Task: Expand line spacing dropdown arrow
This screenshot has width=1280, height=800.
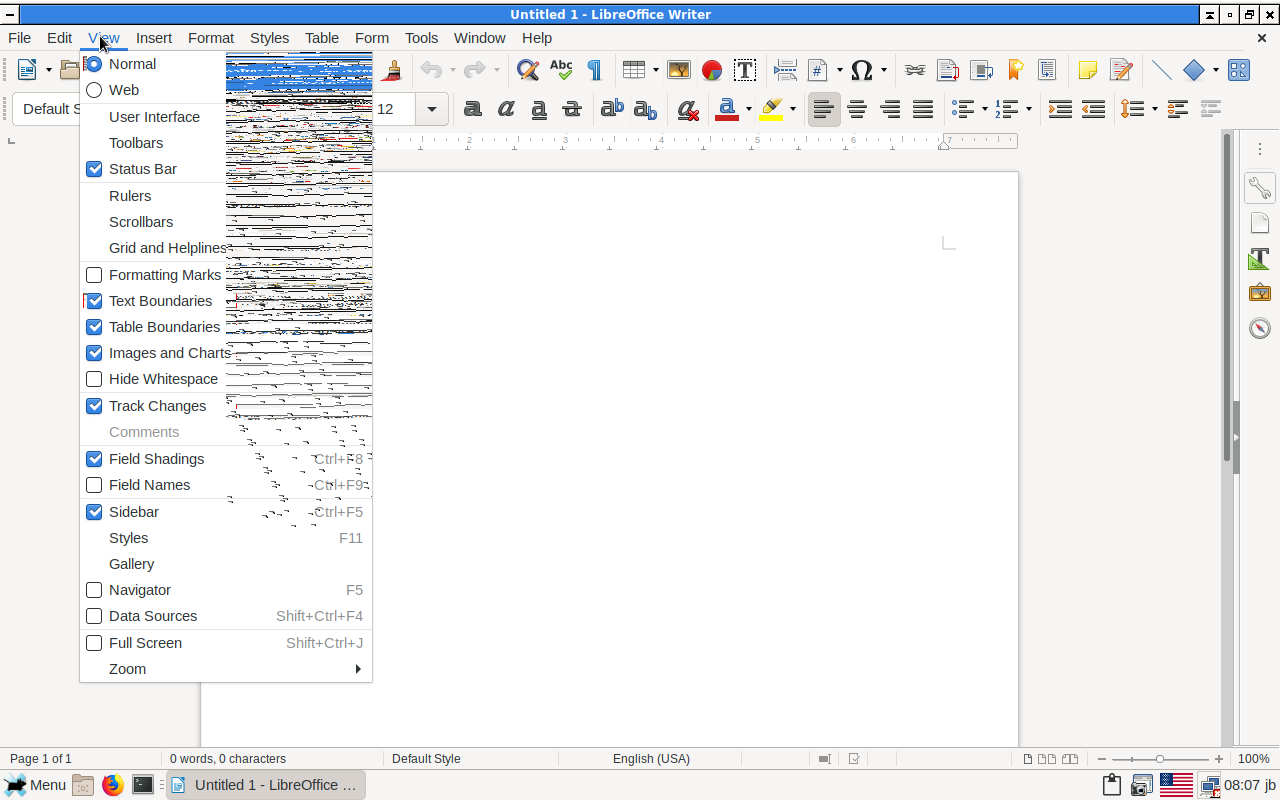Action: (x=1155, y=109)
